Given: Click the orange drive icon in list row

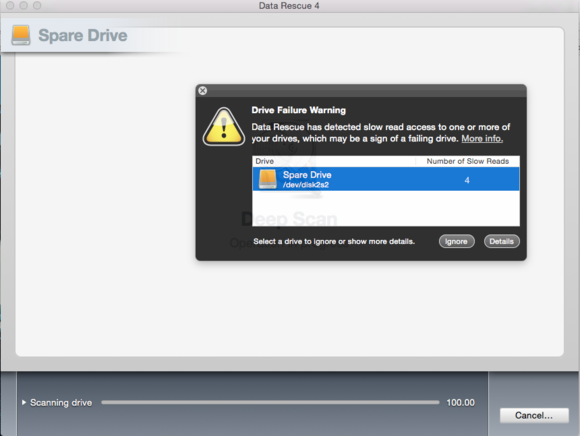Looking at the screenshot, I should [268, 179].
